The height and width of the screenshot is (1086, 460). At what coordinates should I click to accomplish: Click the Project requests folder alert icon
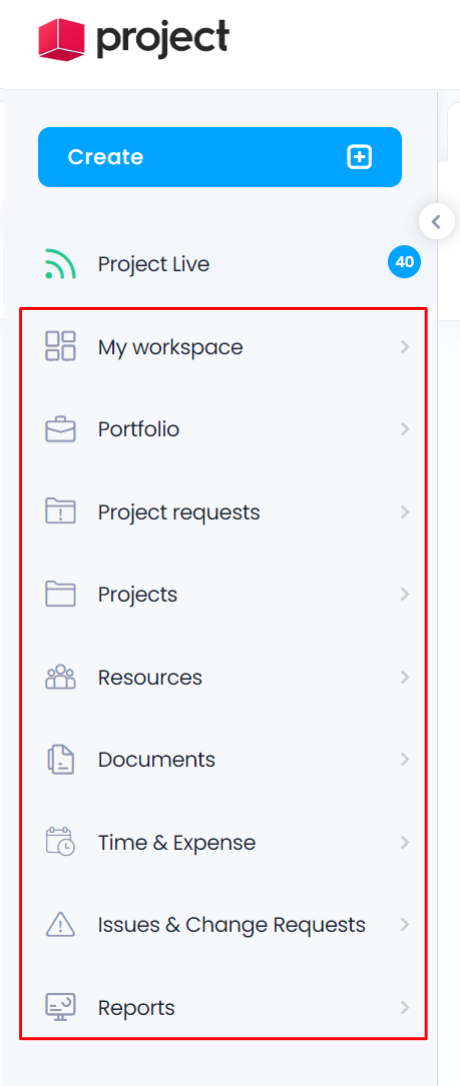pyautogui.click(x=60, y=512)
